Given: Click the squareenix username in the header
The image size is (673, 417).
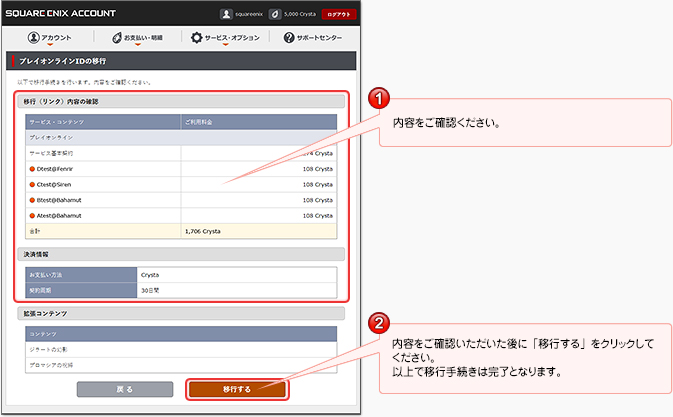Looking at the screenshot, I should (x=249, y=14).
